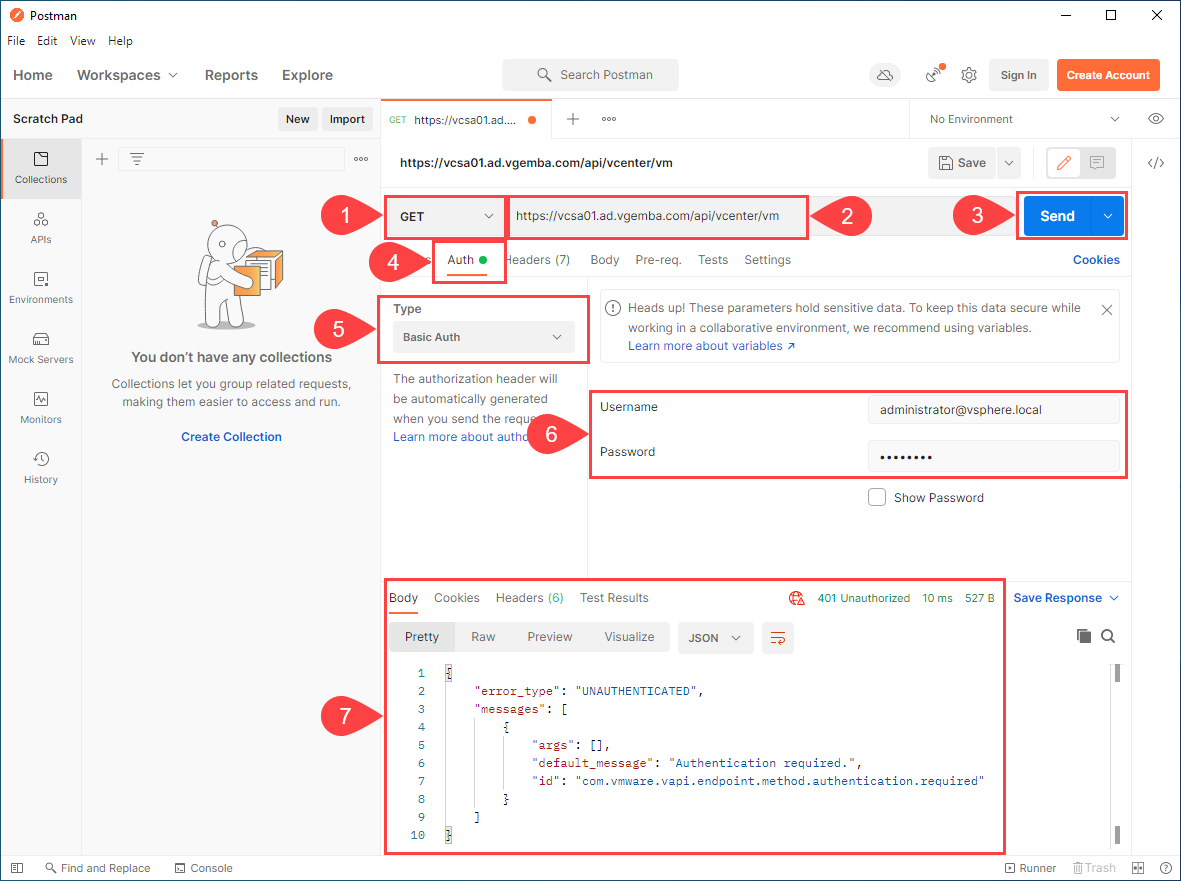Click the Save request button
This screenshot has height=881, width=1181.
[962, 163]
